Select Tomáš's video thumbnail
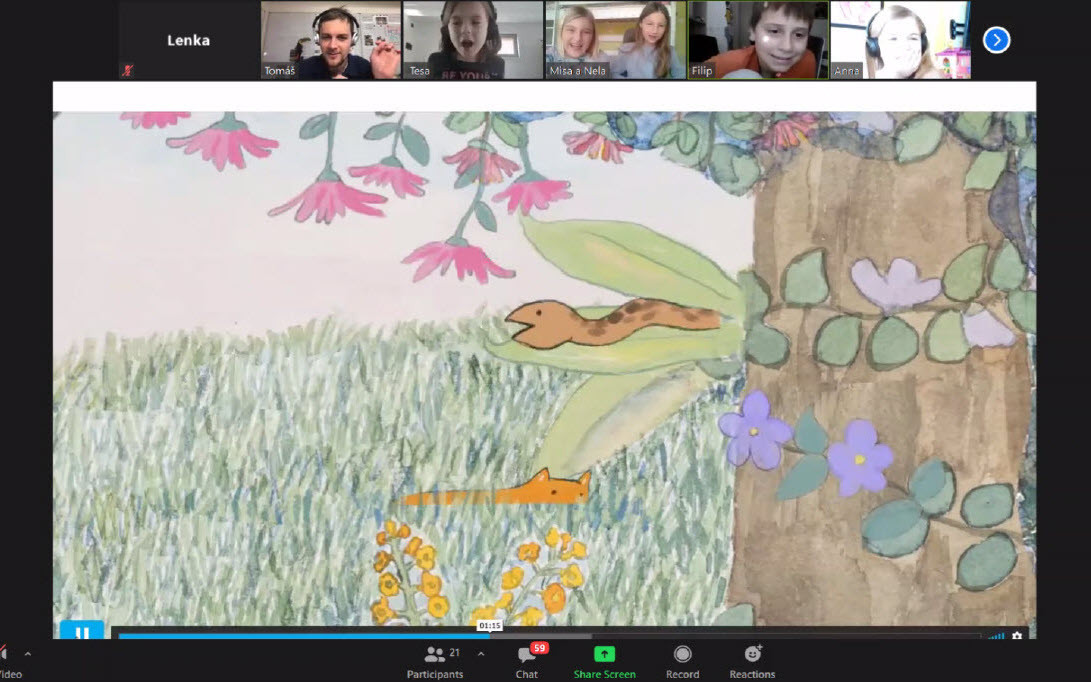Image resolution: width=1091 pixels, height=682 pixels. tap(331, 40)
